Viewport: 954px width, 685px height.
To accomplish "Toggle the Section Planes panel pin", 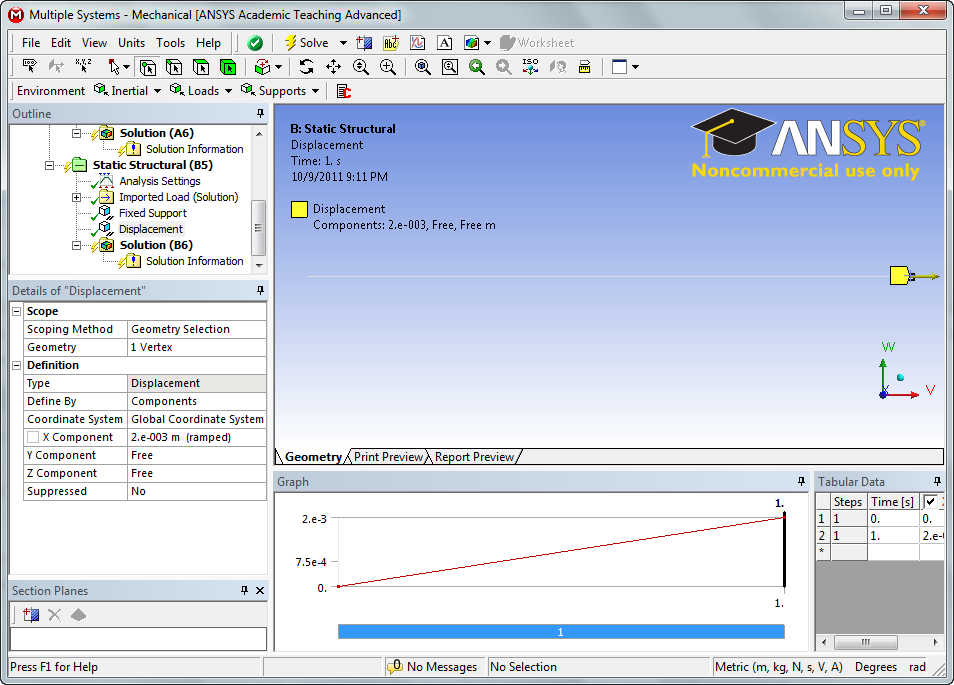I will coord(244,591).
